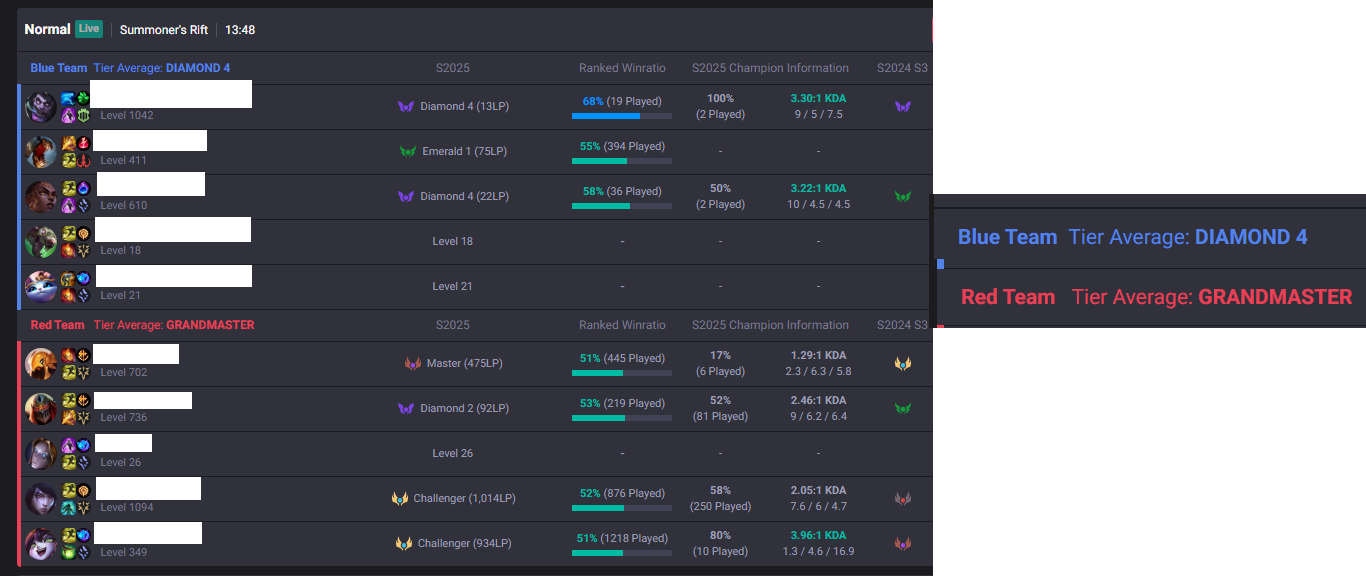Click the Challenger emblem next to Challenger (1,014LP)
This screenshot has height=576, width=1366.
[x=400, y=499]
